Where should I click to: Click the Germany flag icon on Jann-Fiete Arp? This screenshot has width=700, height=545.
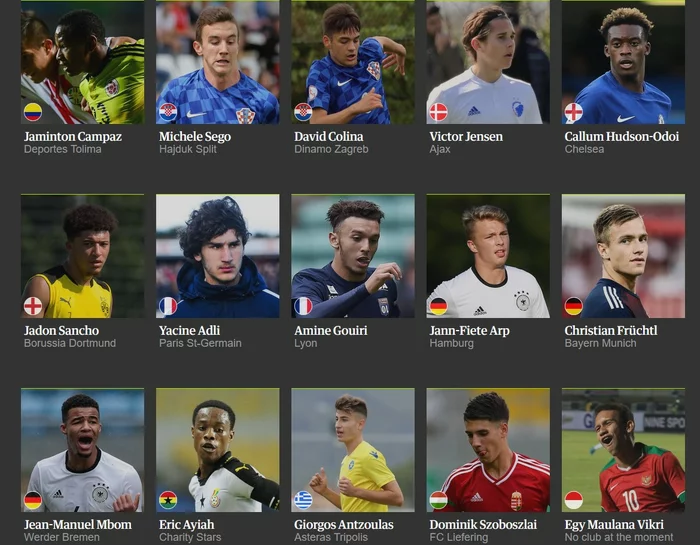tap(438, 306)
